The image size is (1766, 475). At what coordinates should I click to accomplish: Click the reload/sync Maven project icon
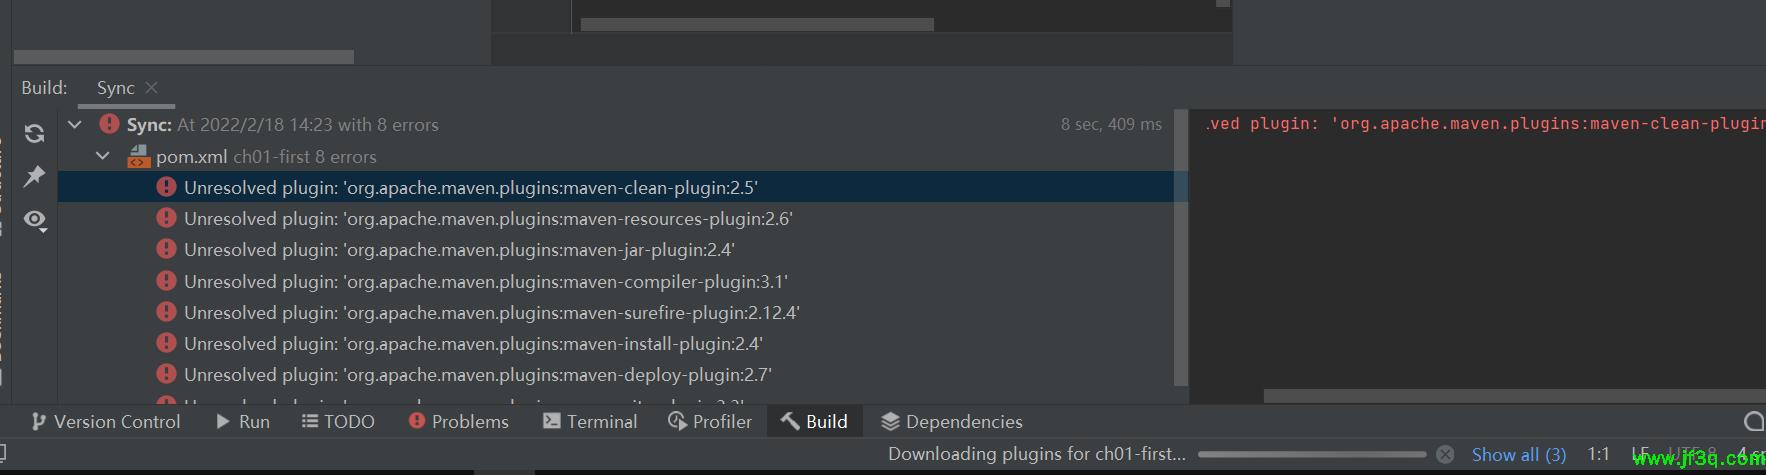[34, 134]
